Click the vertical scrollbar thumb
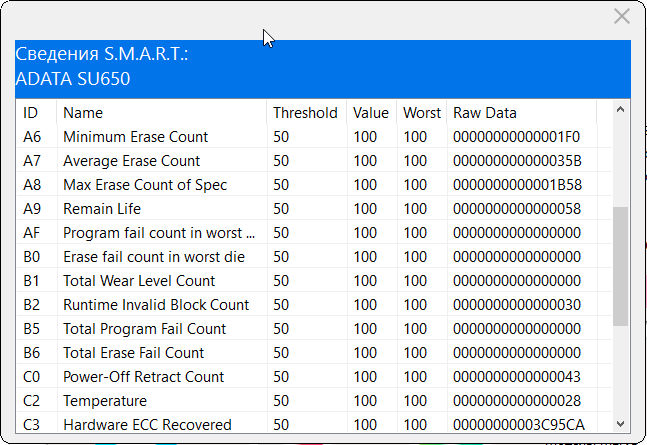 coord(620,266)
